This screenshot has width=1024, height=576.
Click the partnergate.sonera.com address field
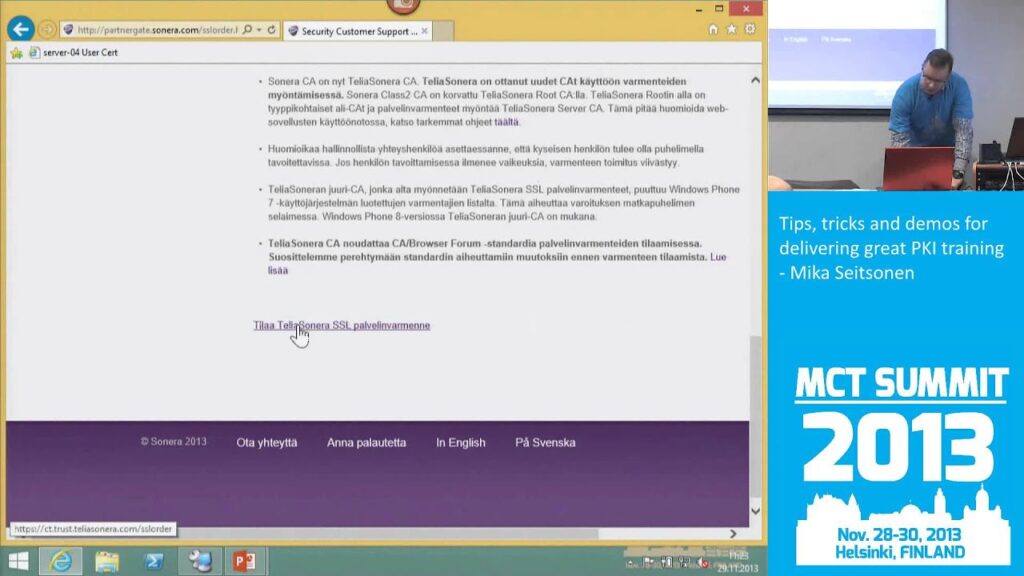[157, 30]
